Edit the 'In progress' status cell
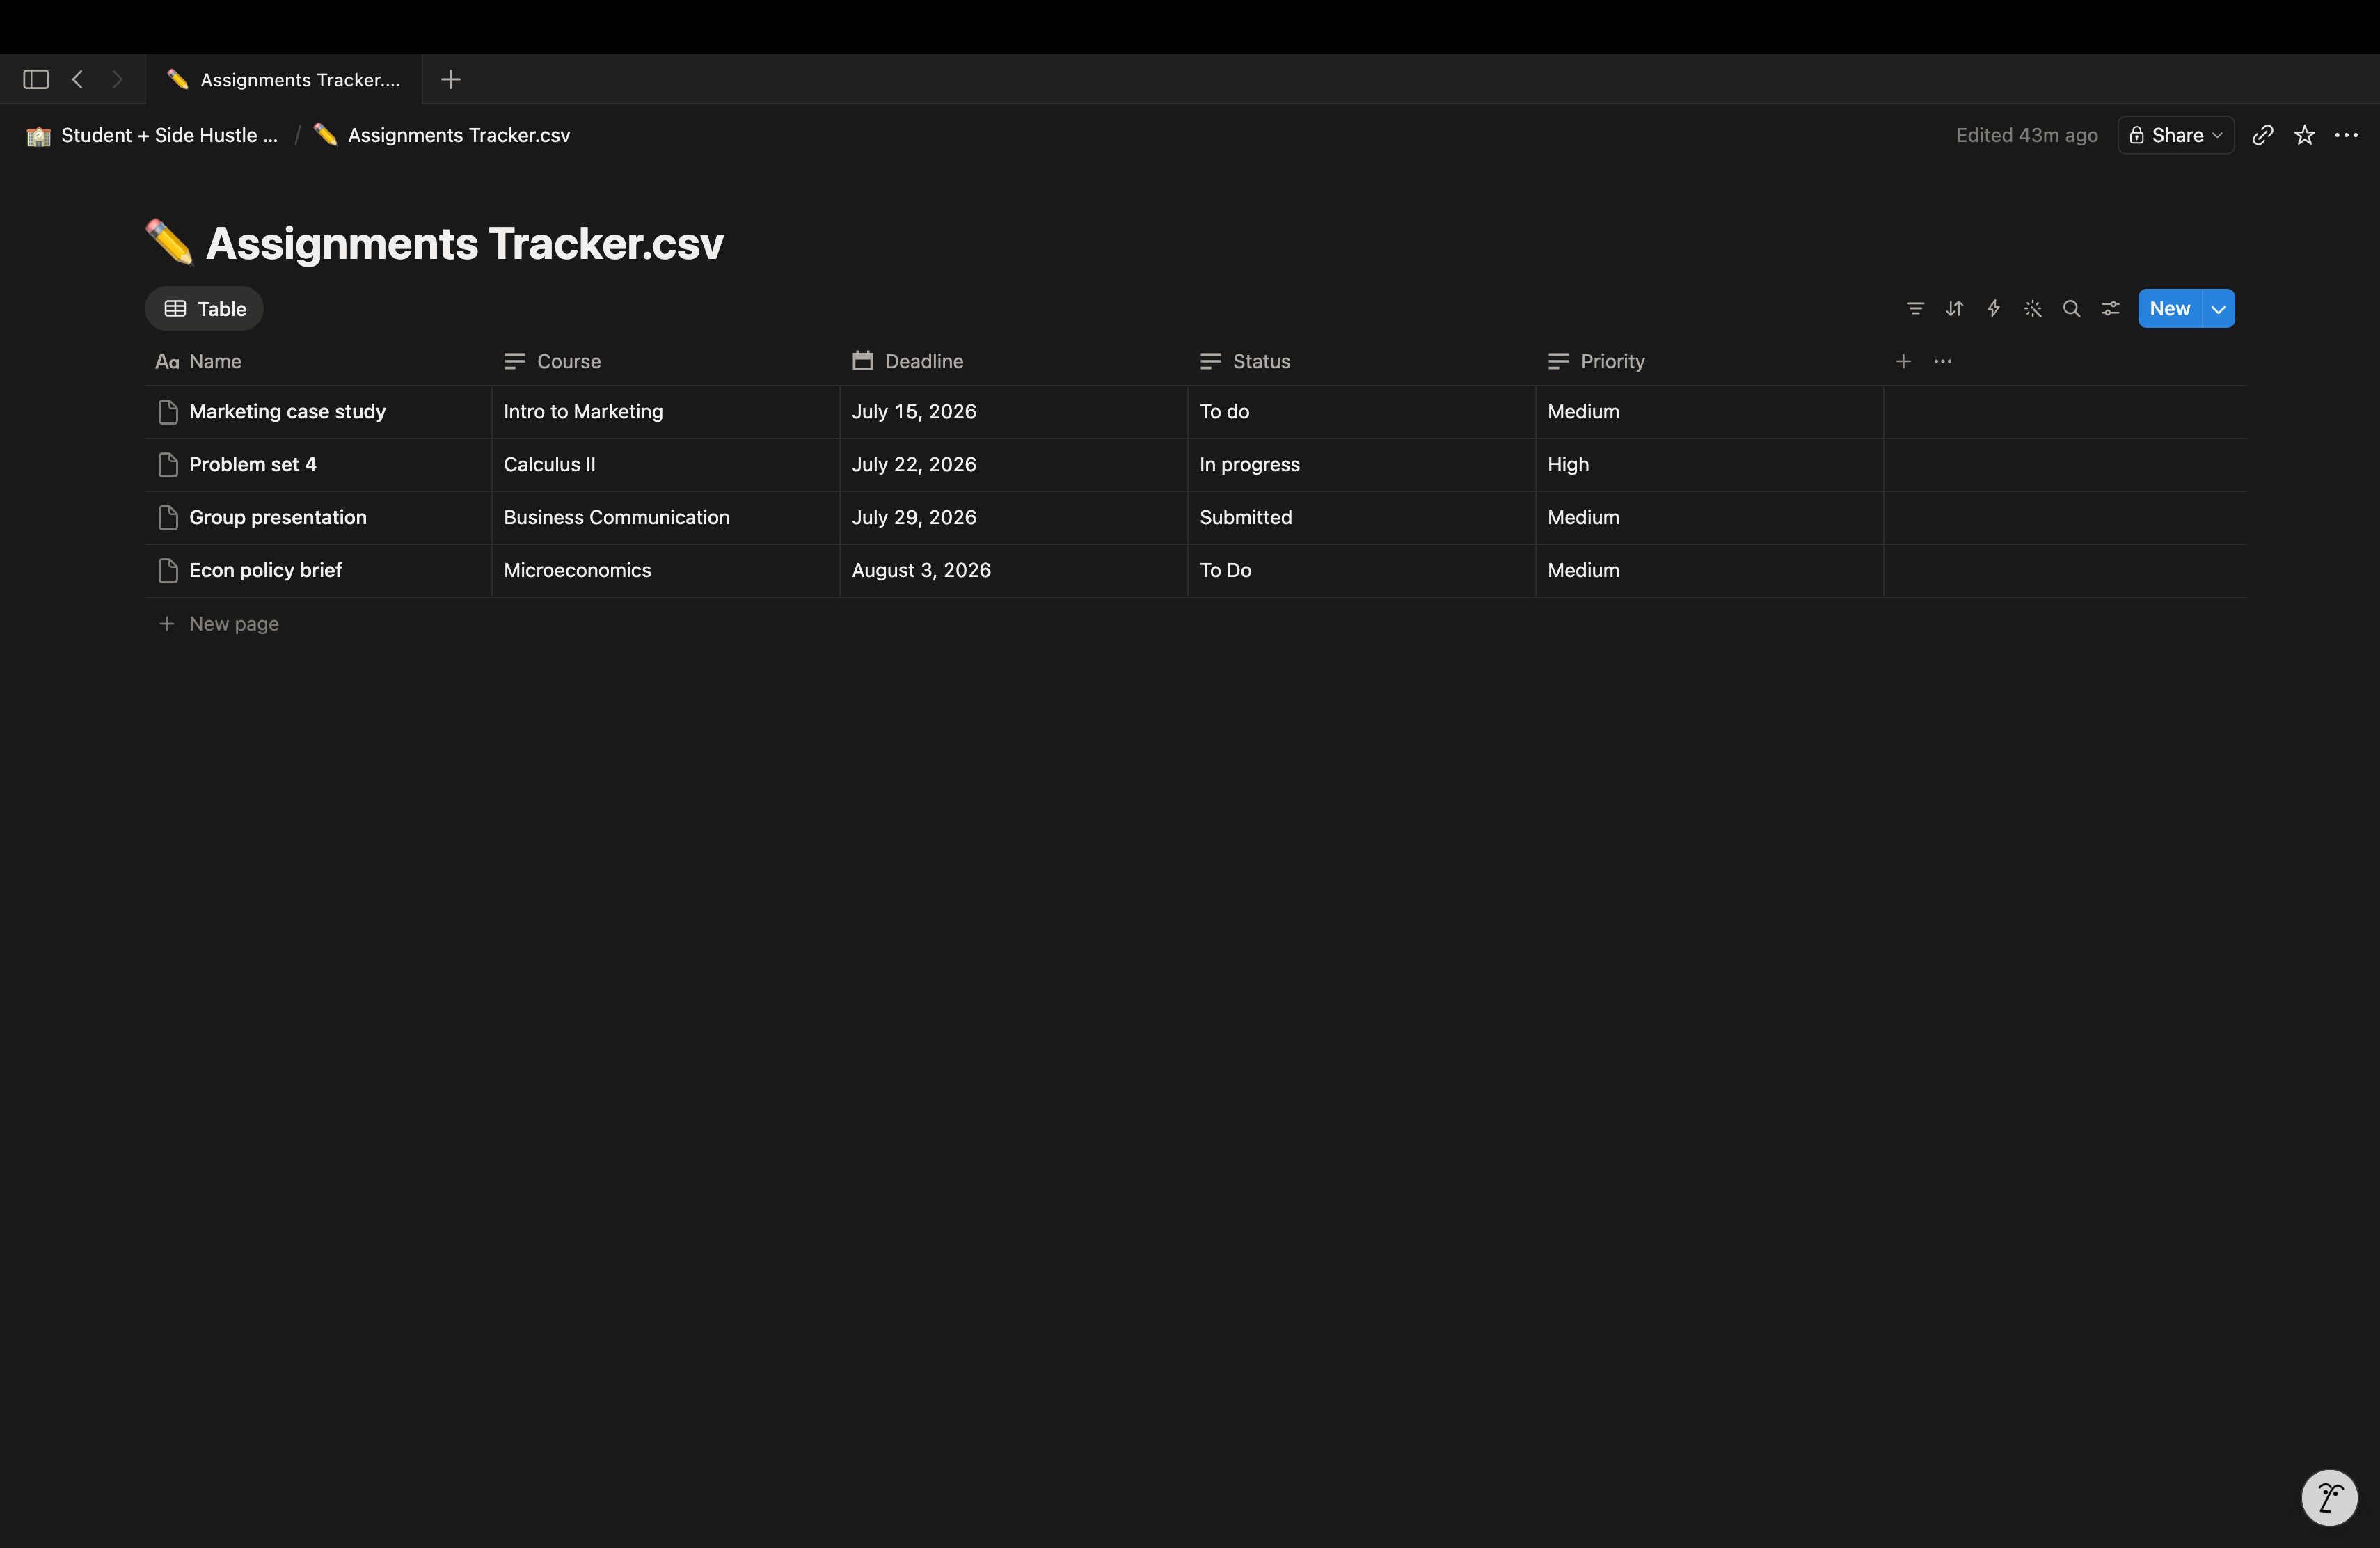Screen dimensions: 2380x1548 [1361, 465]
